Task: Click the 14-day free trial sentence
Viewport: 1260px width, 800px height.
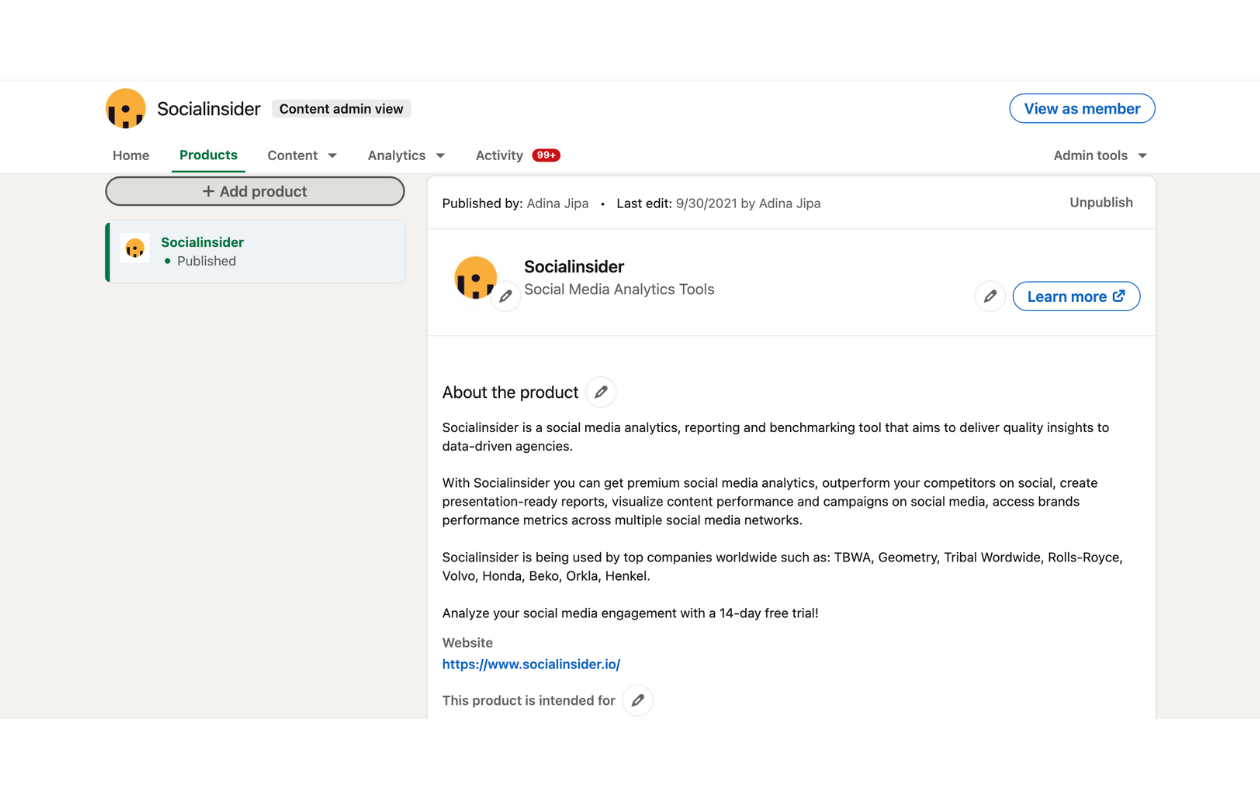Action: (630, 613)
